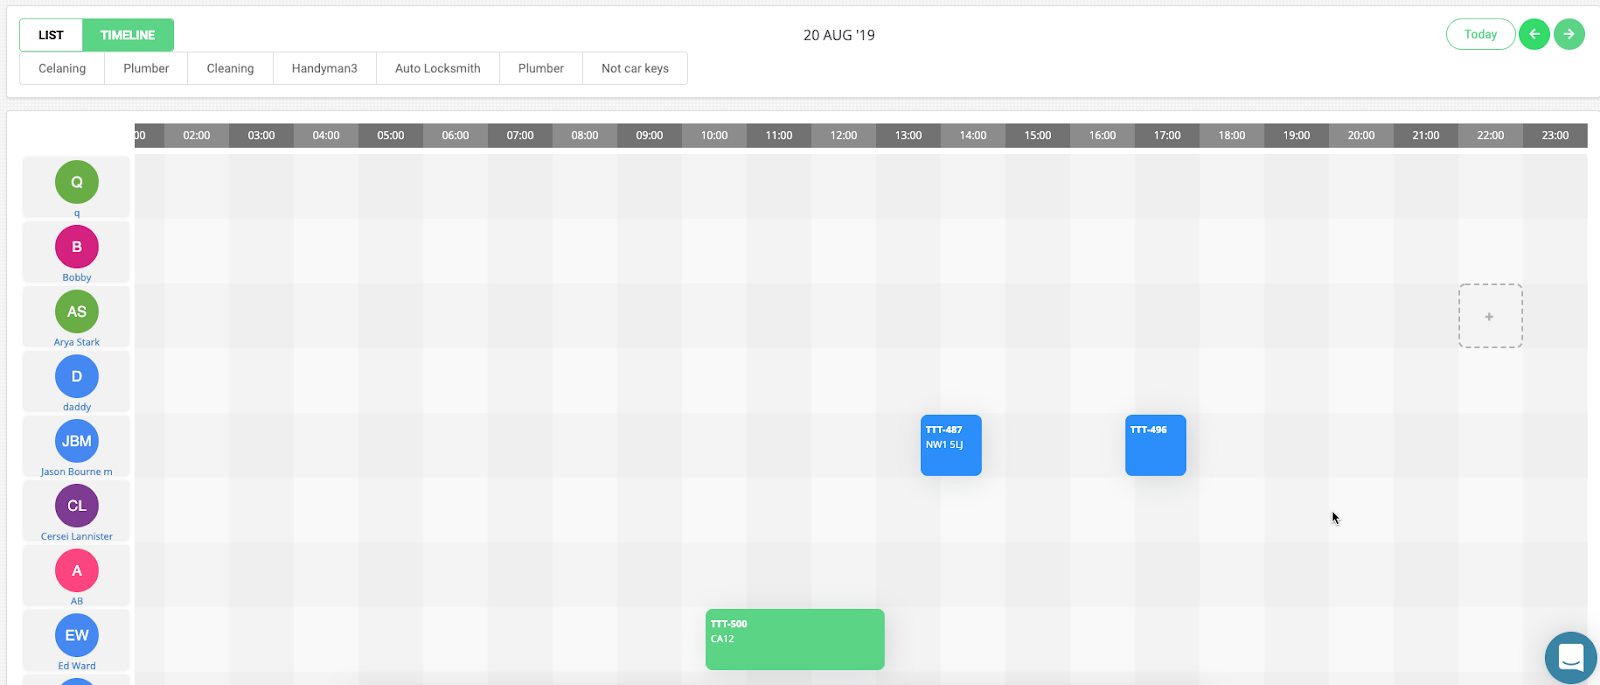This screenshot has width=1600, height=685.
Task: Open Arya Stark name link
Action: click(x=77, y=342)
